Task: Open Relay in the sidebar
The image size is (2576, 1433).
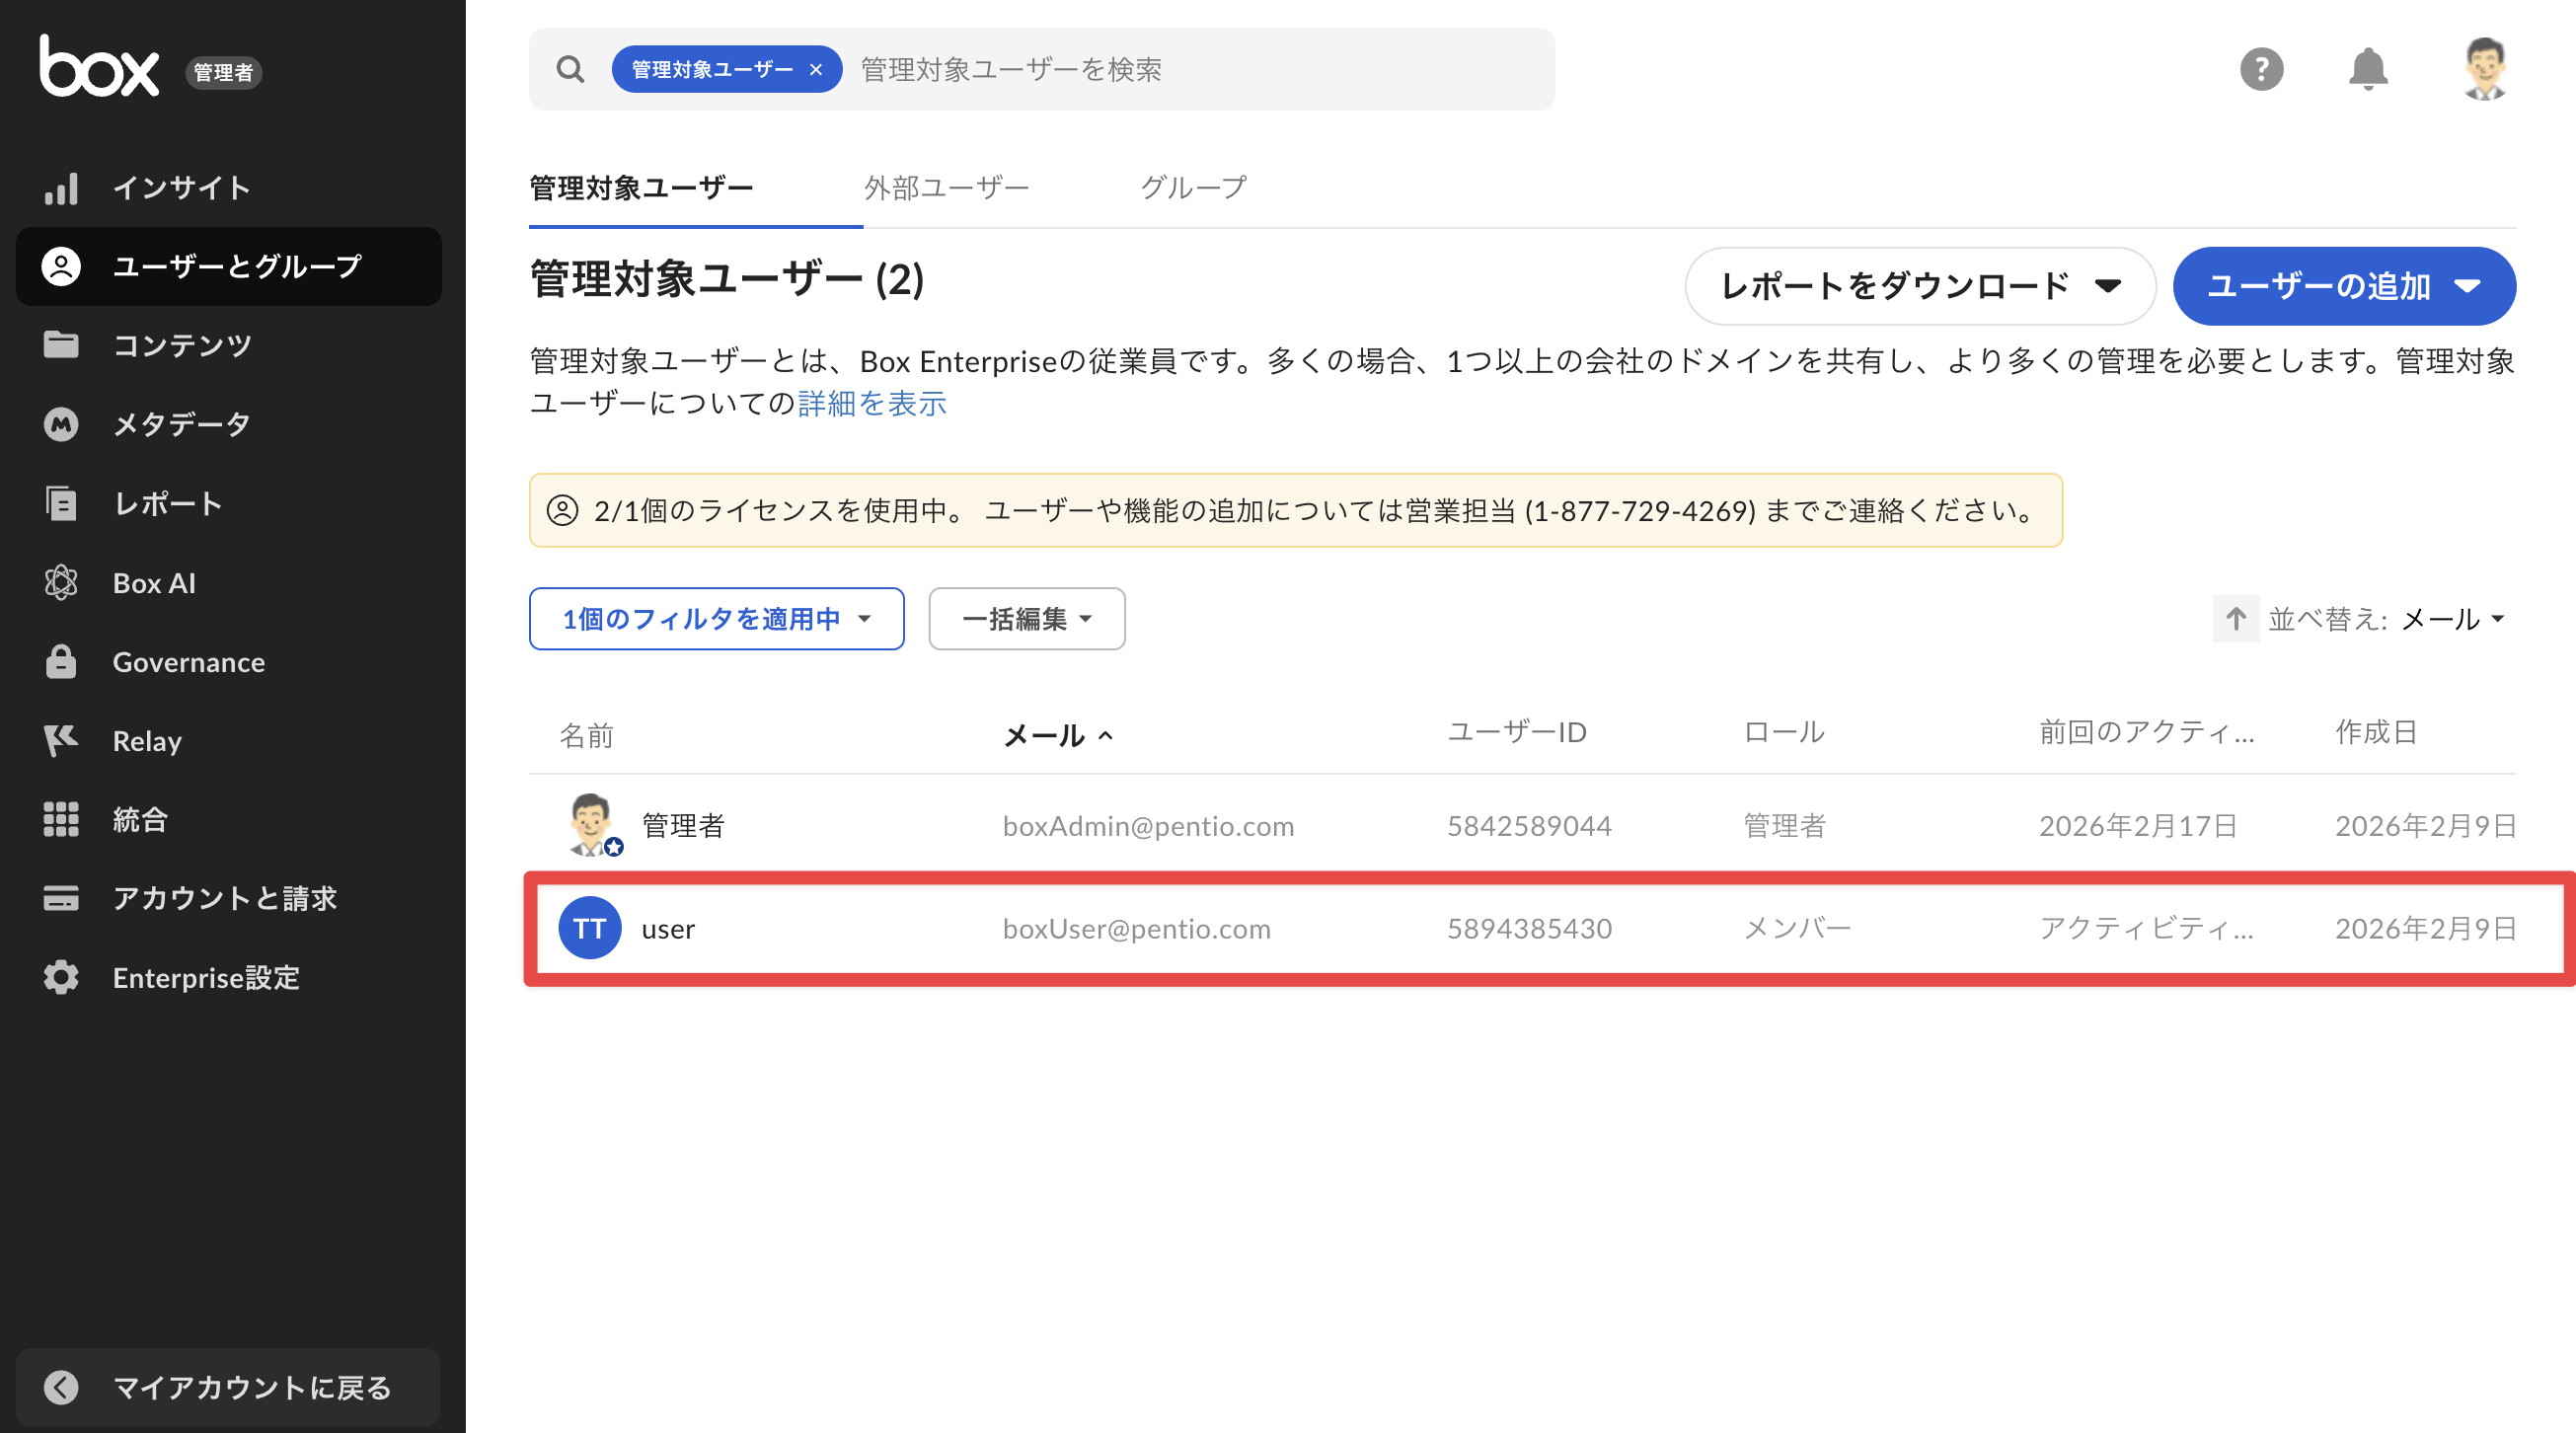Action: click(x=229, y=740)
